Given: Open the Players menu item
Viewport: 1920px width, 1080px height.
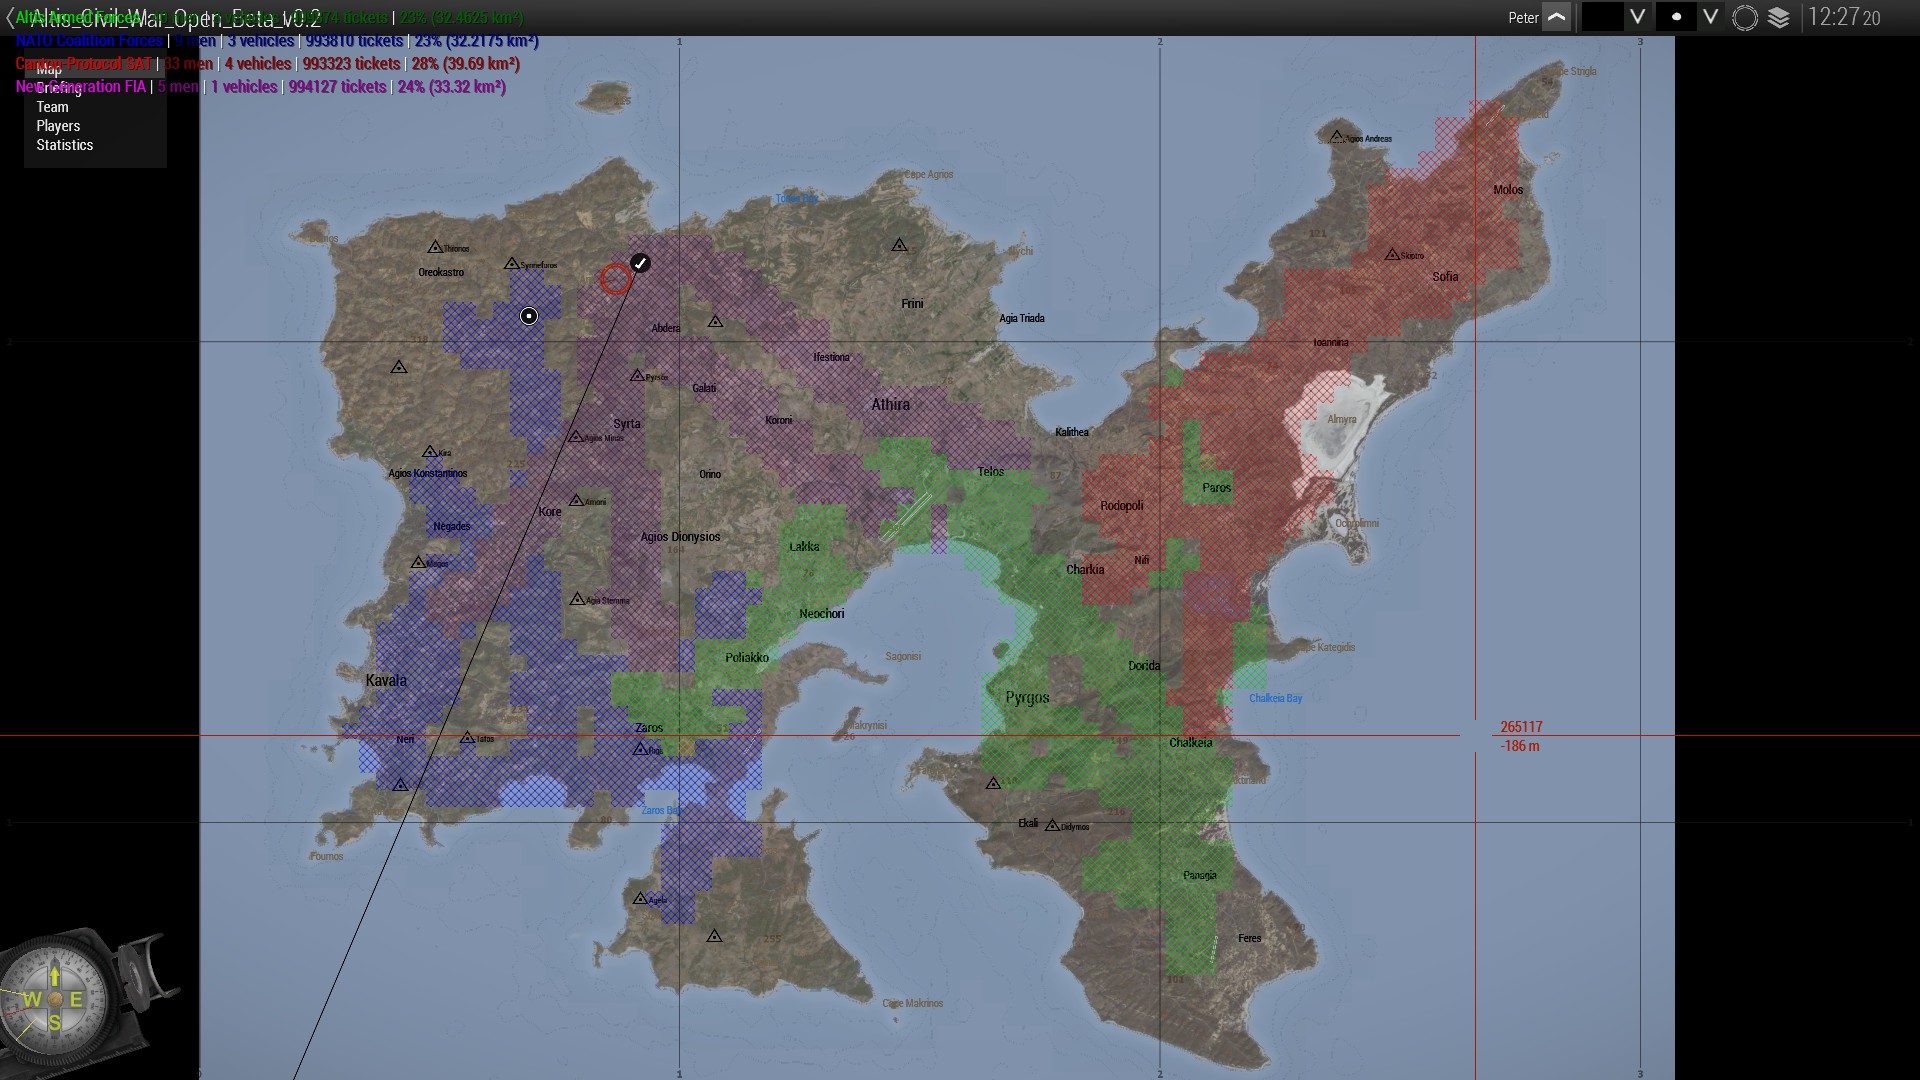Looking at the screenshot, I should pyautogui.click(x=58, y=126).
